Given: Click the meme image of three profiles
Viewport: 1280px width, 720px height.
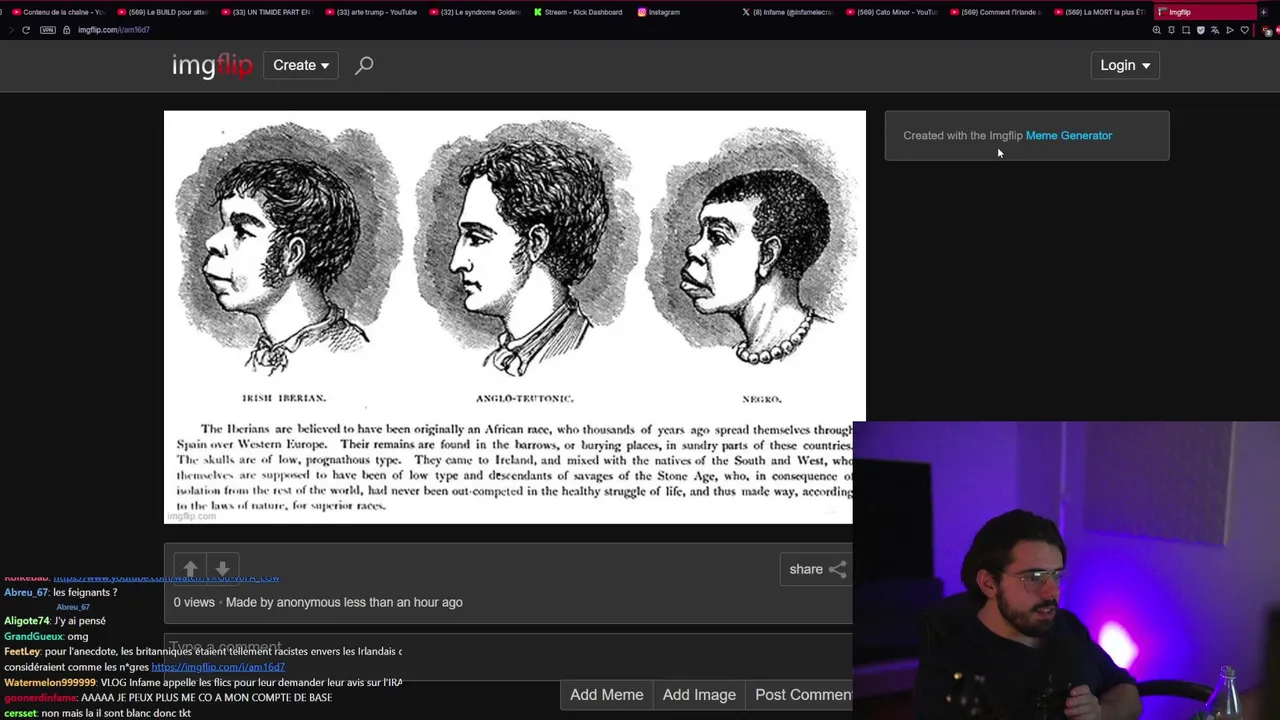Looking at the screenshot, I should [x=514, y=317].
